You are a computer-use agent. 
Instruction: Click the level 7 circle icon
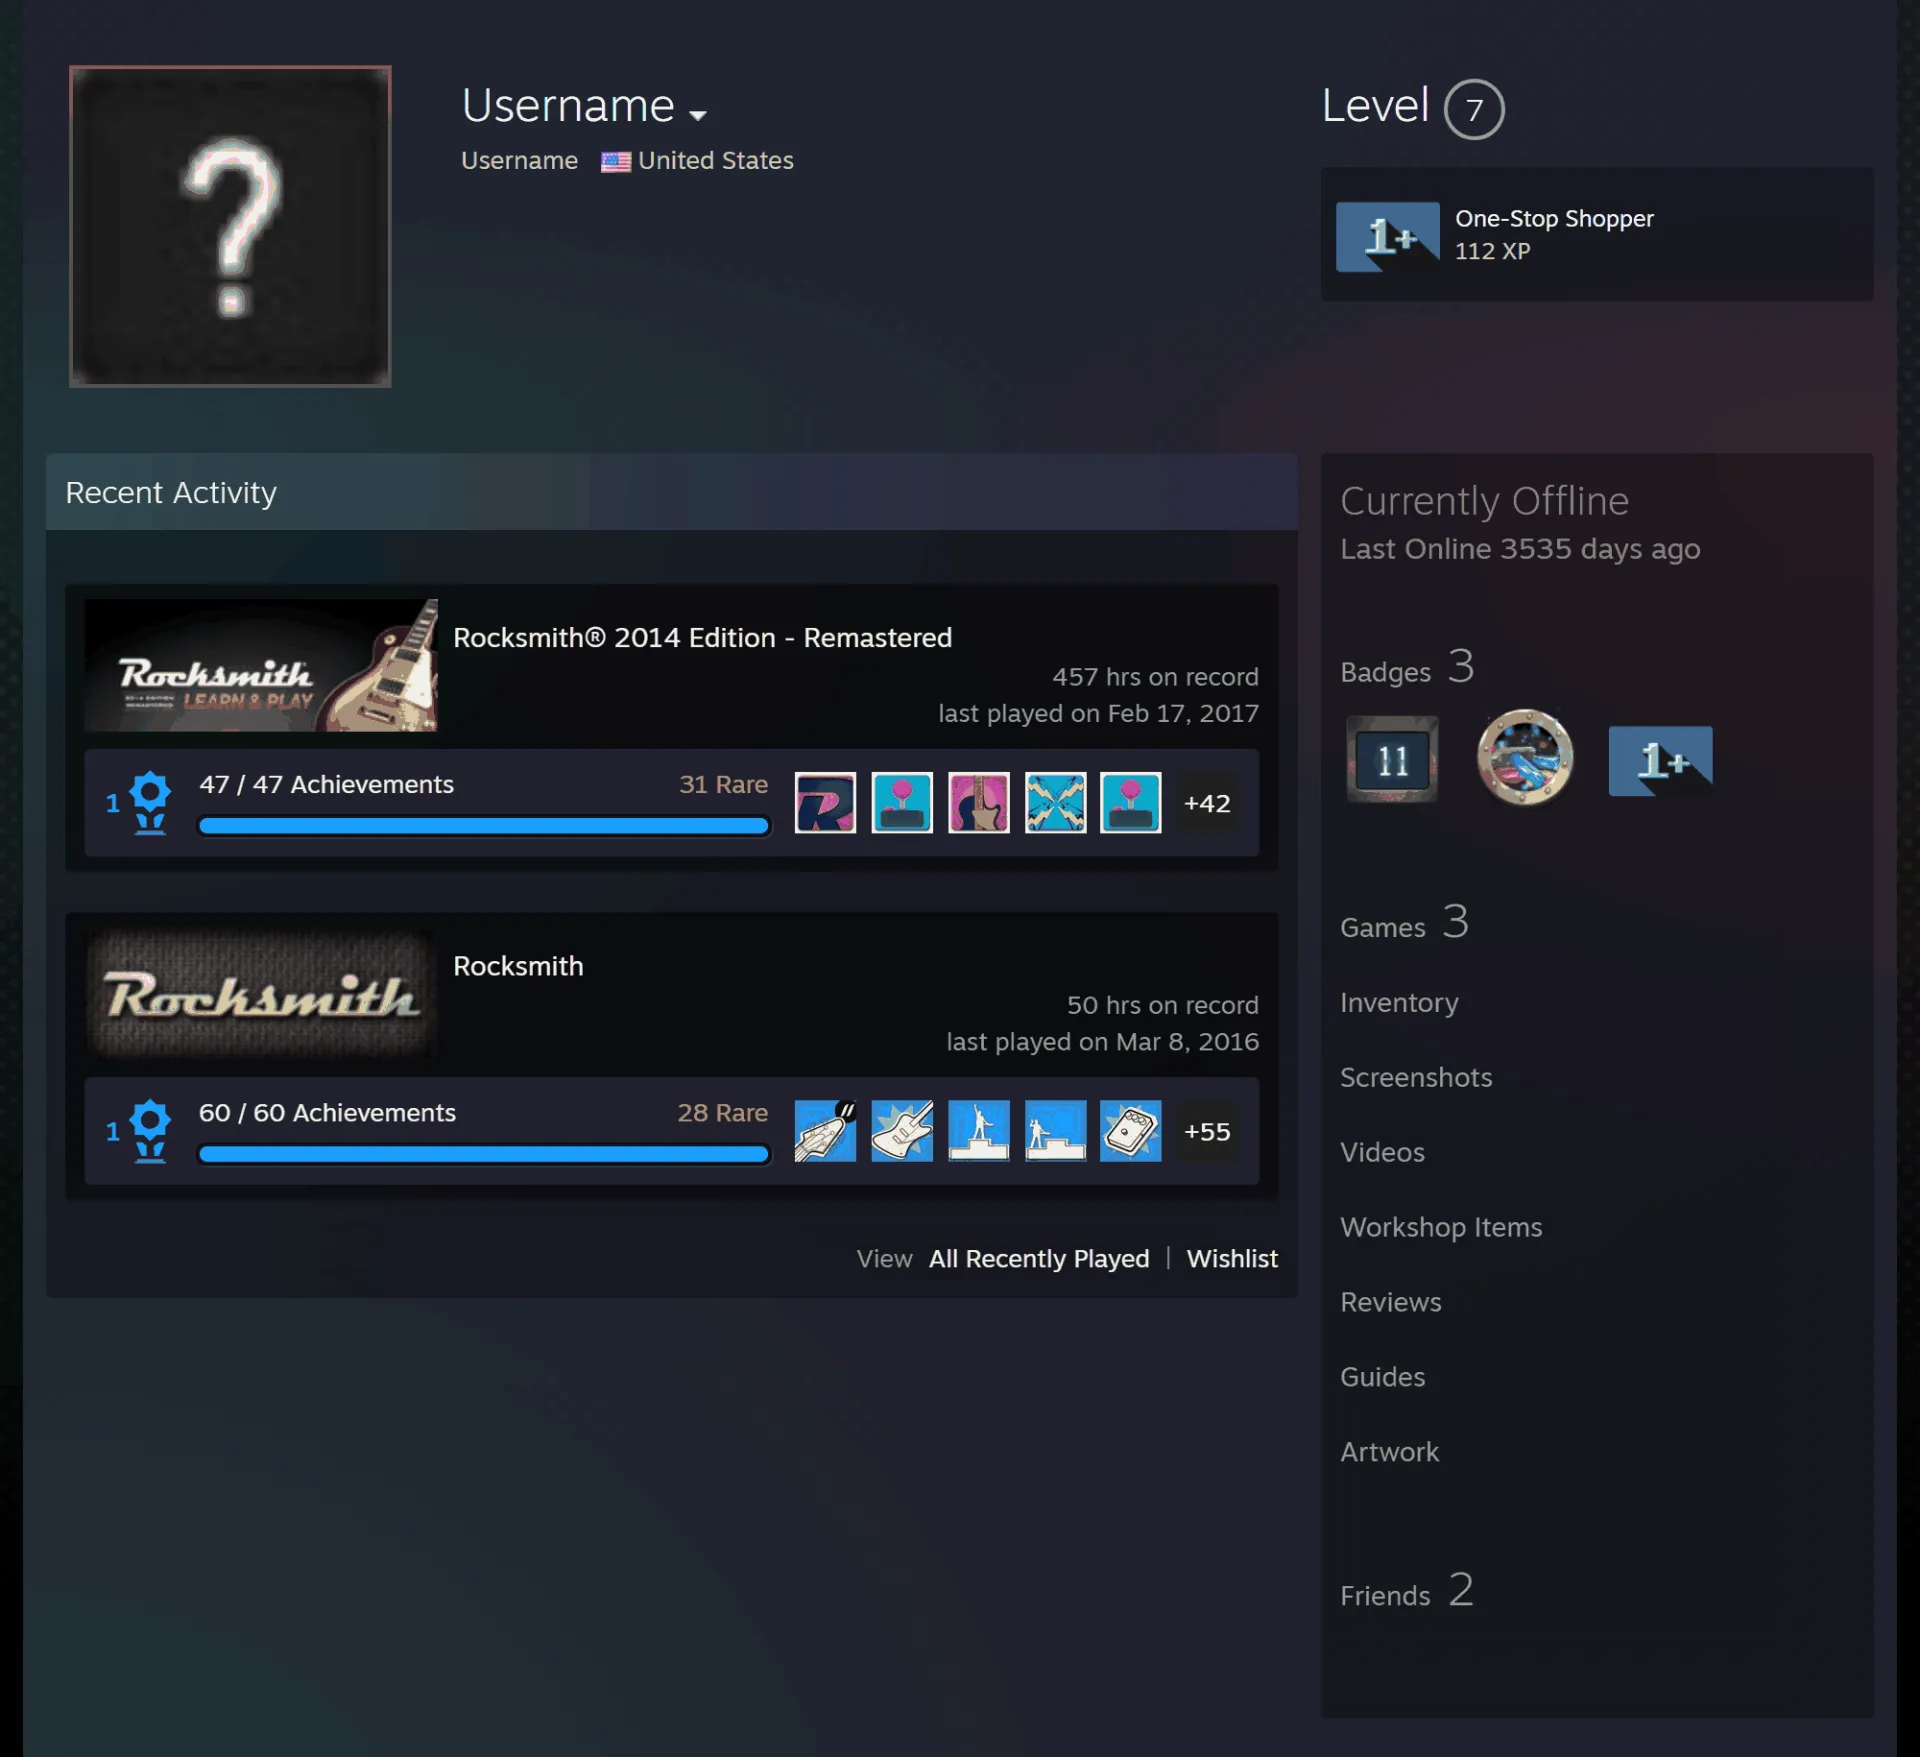(1473, 109)
